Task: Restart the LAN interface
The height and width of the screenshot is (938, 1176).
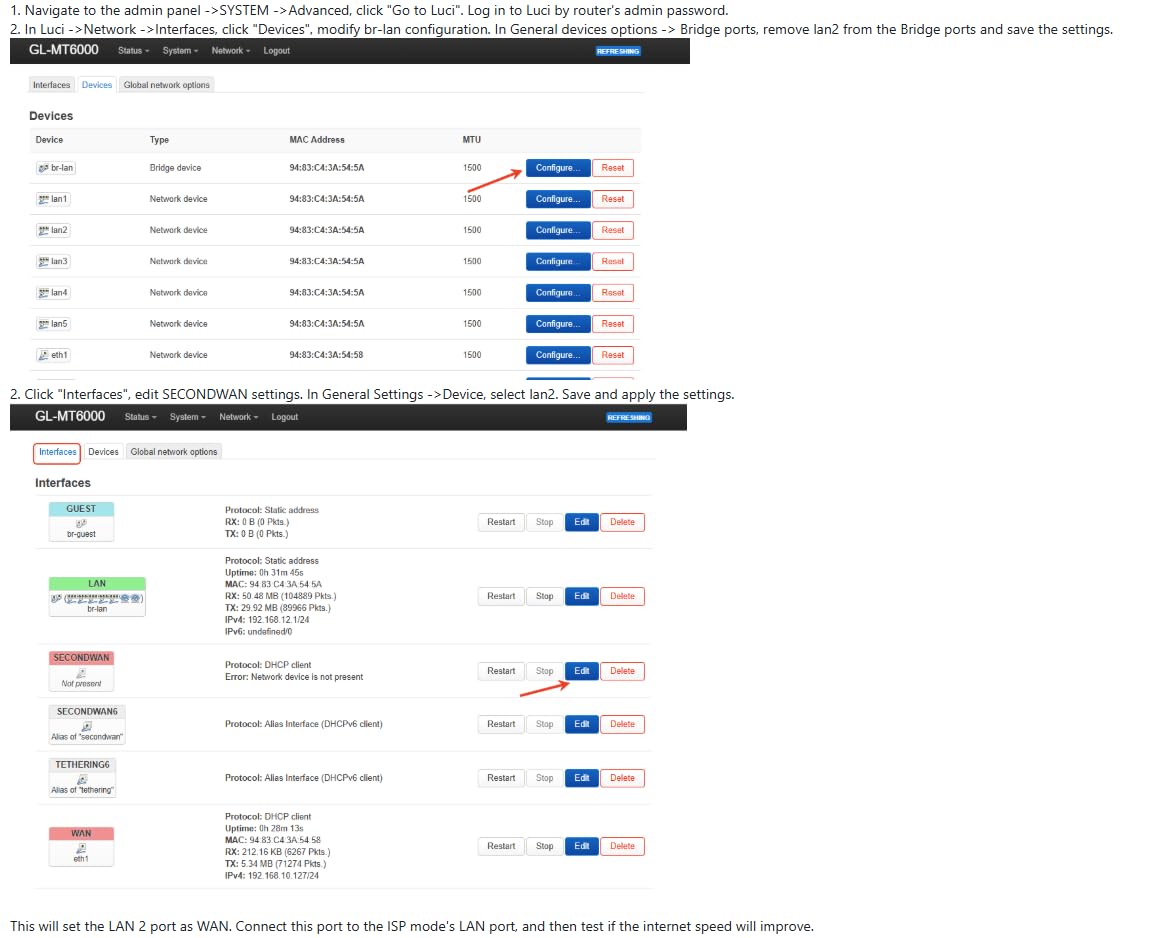Action: coord(501,596)
